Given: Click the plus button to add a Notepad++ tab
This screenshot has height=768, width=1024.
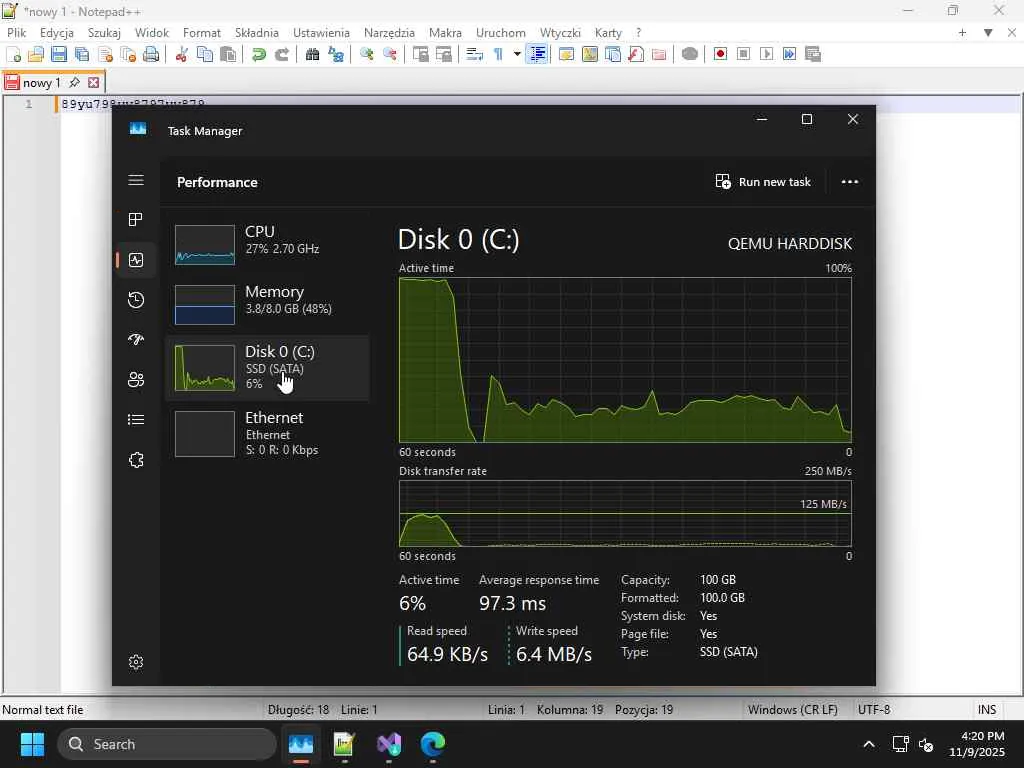Looking at the screenshot, I should pos(962,33).
